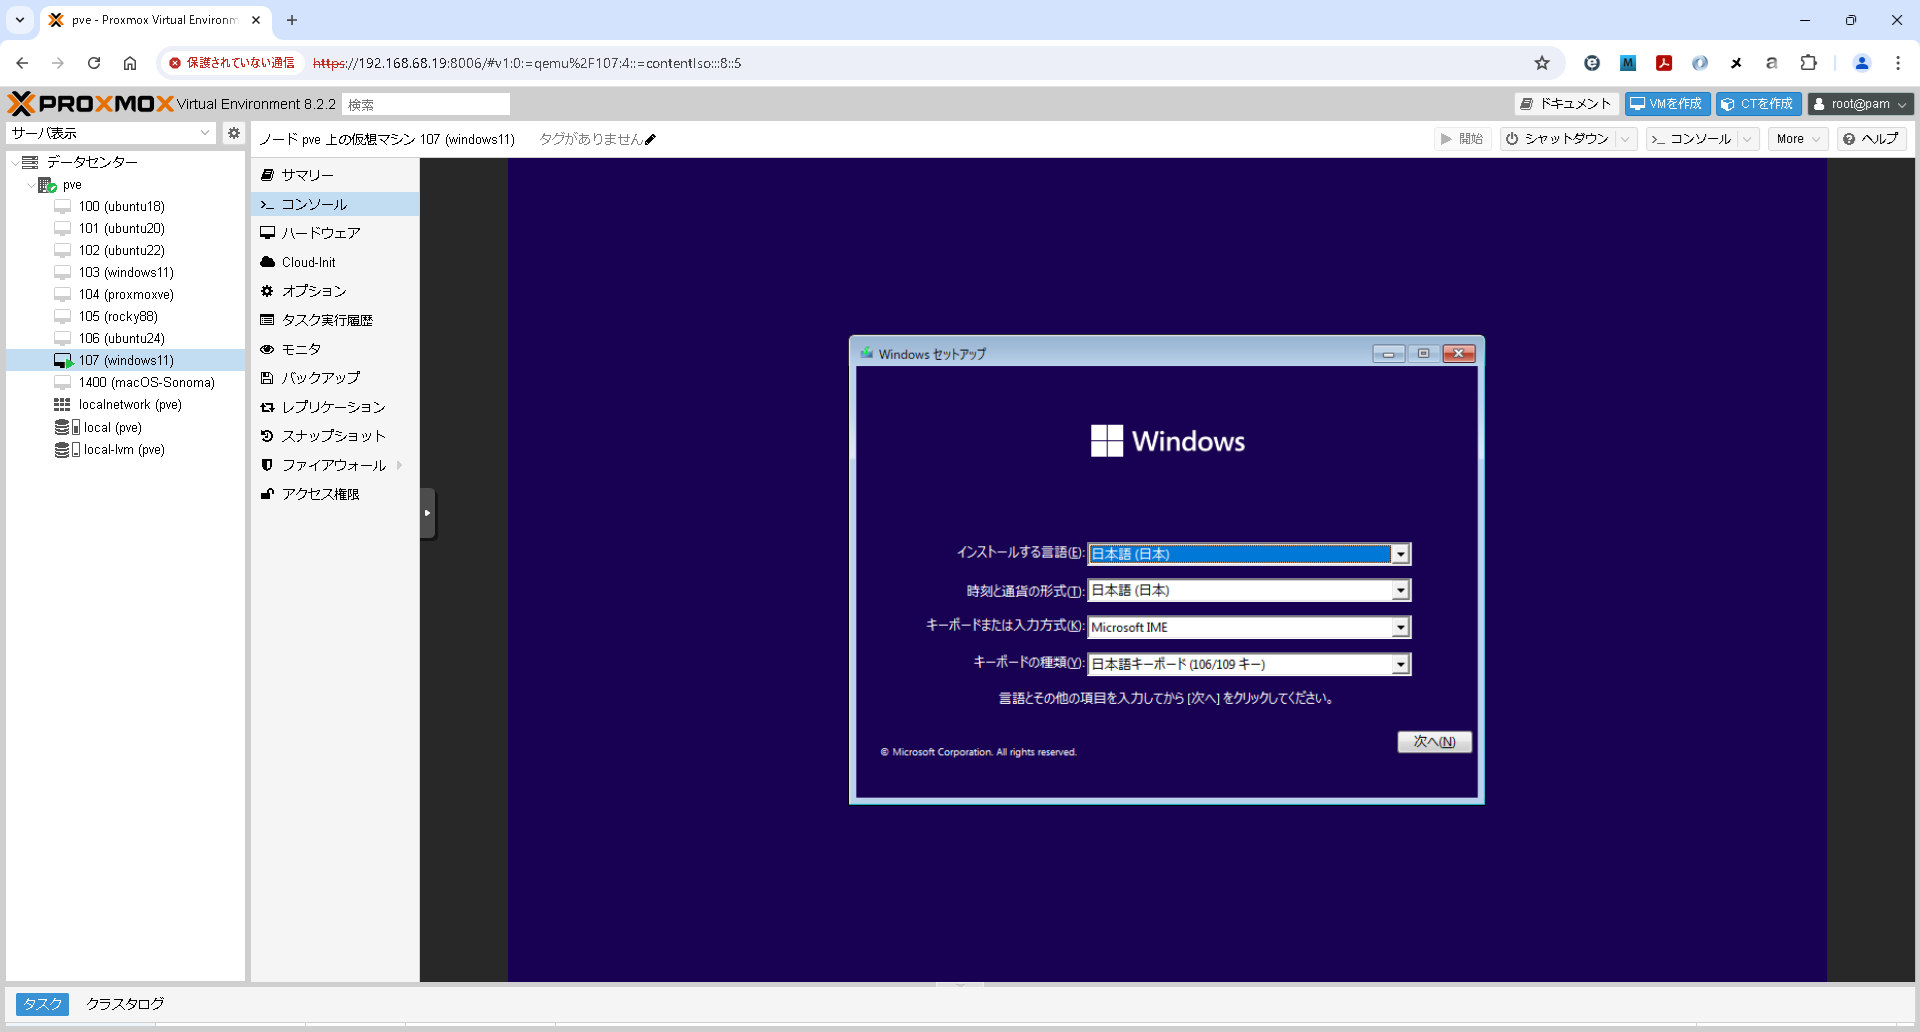Screen dimensions: 1920x1032
Task: Open the Replication panel
Action: [335, 407]
